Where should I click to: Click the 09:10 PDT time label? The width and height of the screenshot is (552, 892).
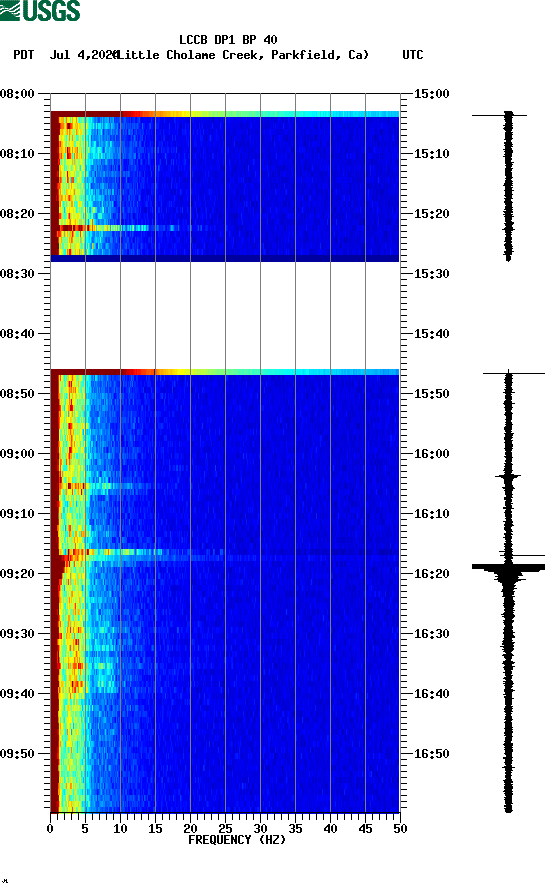click(18, 514)
